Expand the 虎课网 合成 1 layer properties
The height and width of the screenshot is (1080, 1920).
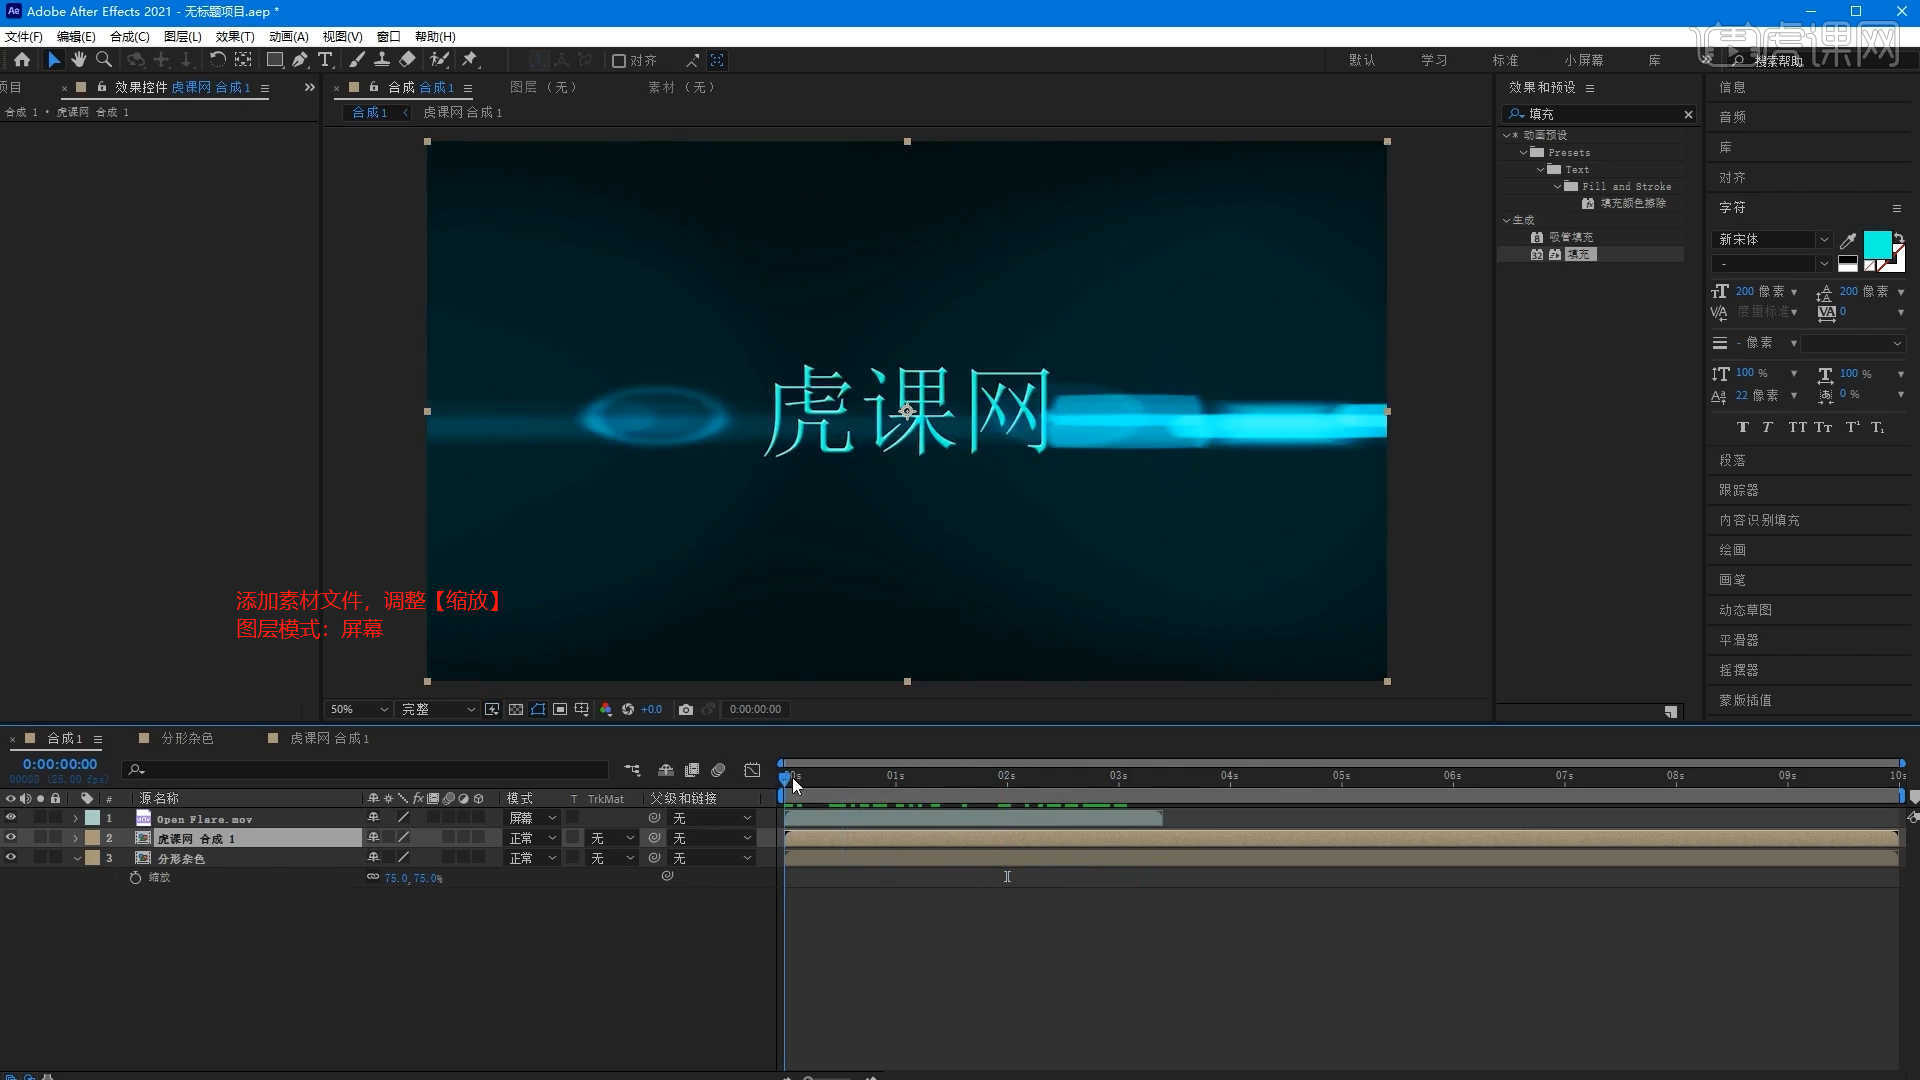[x=76, y=838]
